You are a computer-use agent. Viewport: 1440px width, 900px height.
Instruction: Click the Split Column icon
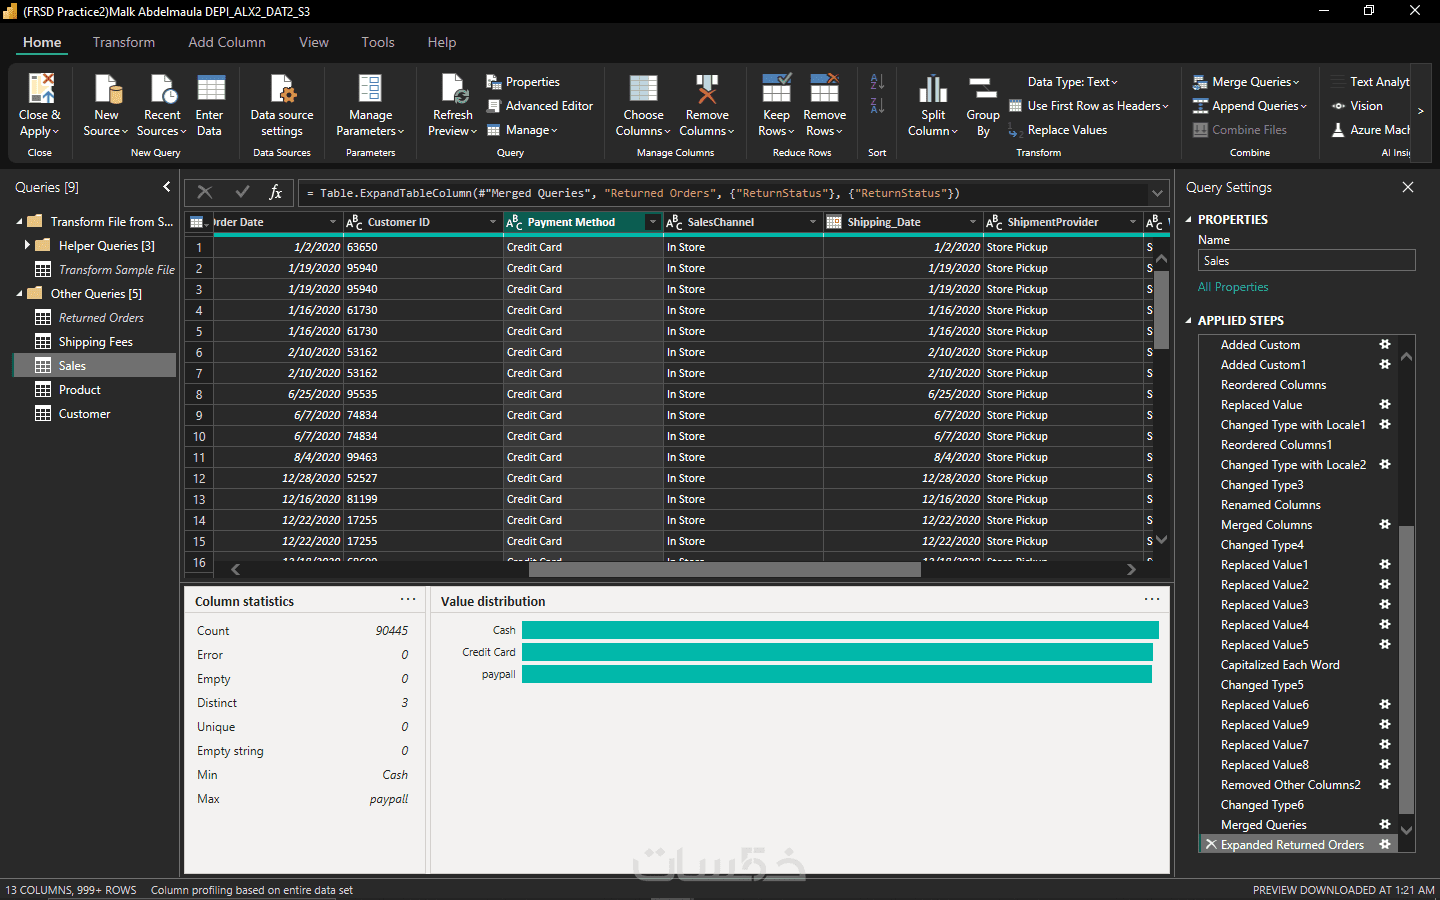tap(933, 89)
